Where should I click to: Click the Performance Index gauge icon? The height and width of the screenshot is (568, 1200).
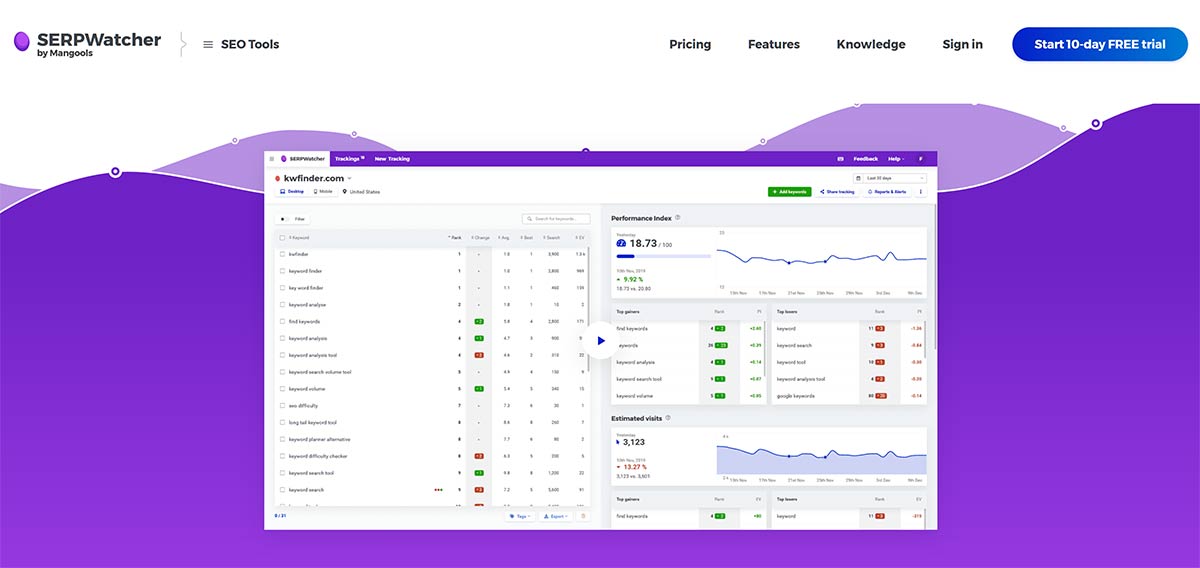pyautogui.click(x=621, y=243)
